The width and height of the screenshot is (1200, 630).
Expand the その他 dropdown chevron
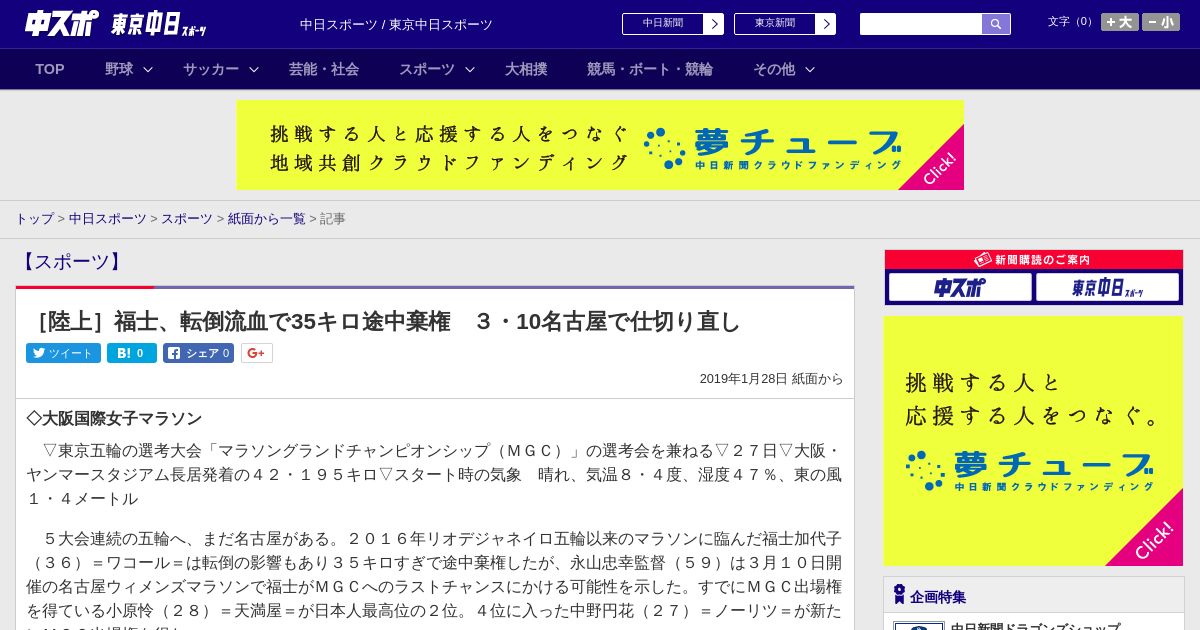pyautogui.click(x=810, y=69)
